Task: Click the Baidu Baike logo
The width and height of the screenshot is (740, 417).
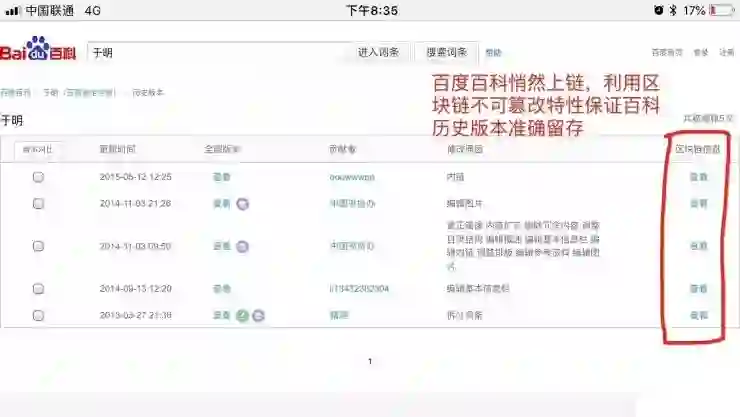Action: click(x=38, y=49)
